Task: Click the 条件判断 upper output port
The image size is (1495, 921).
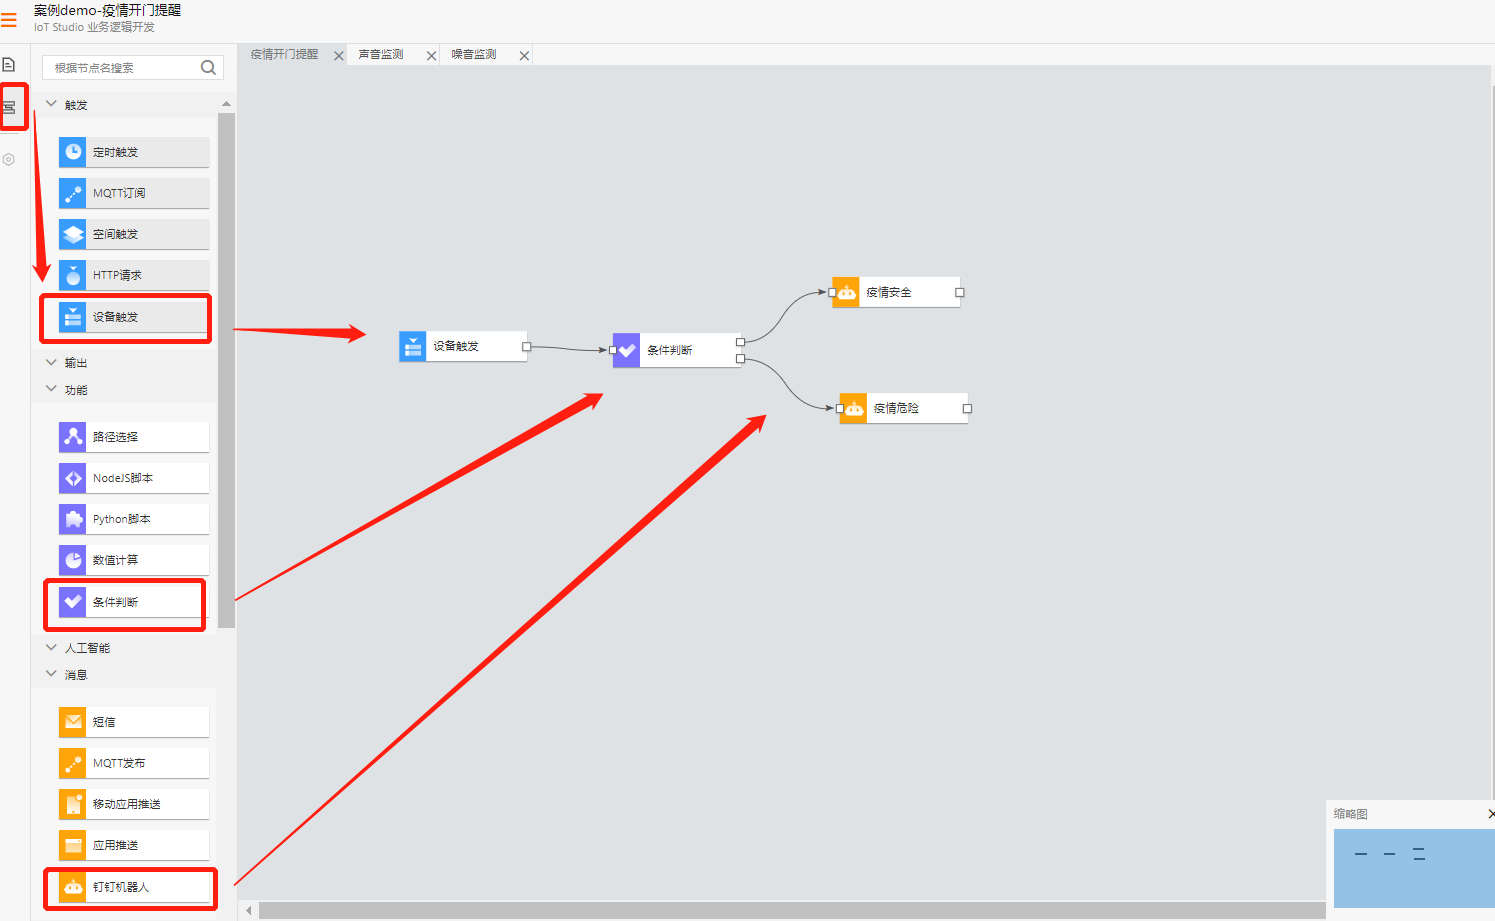Action: pyautogui.click(x=740, y=342)
